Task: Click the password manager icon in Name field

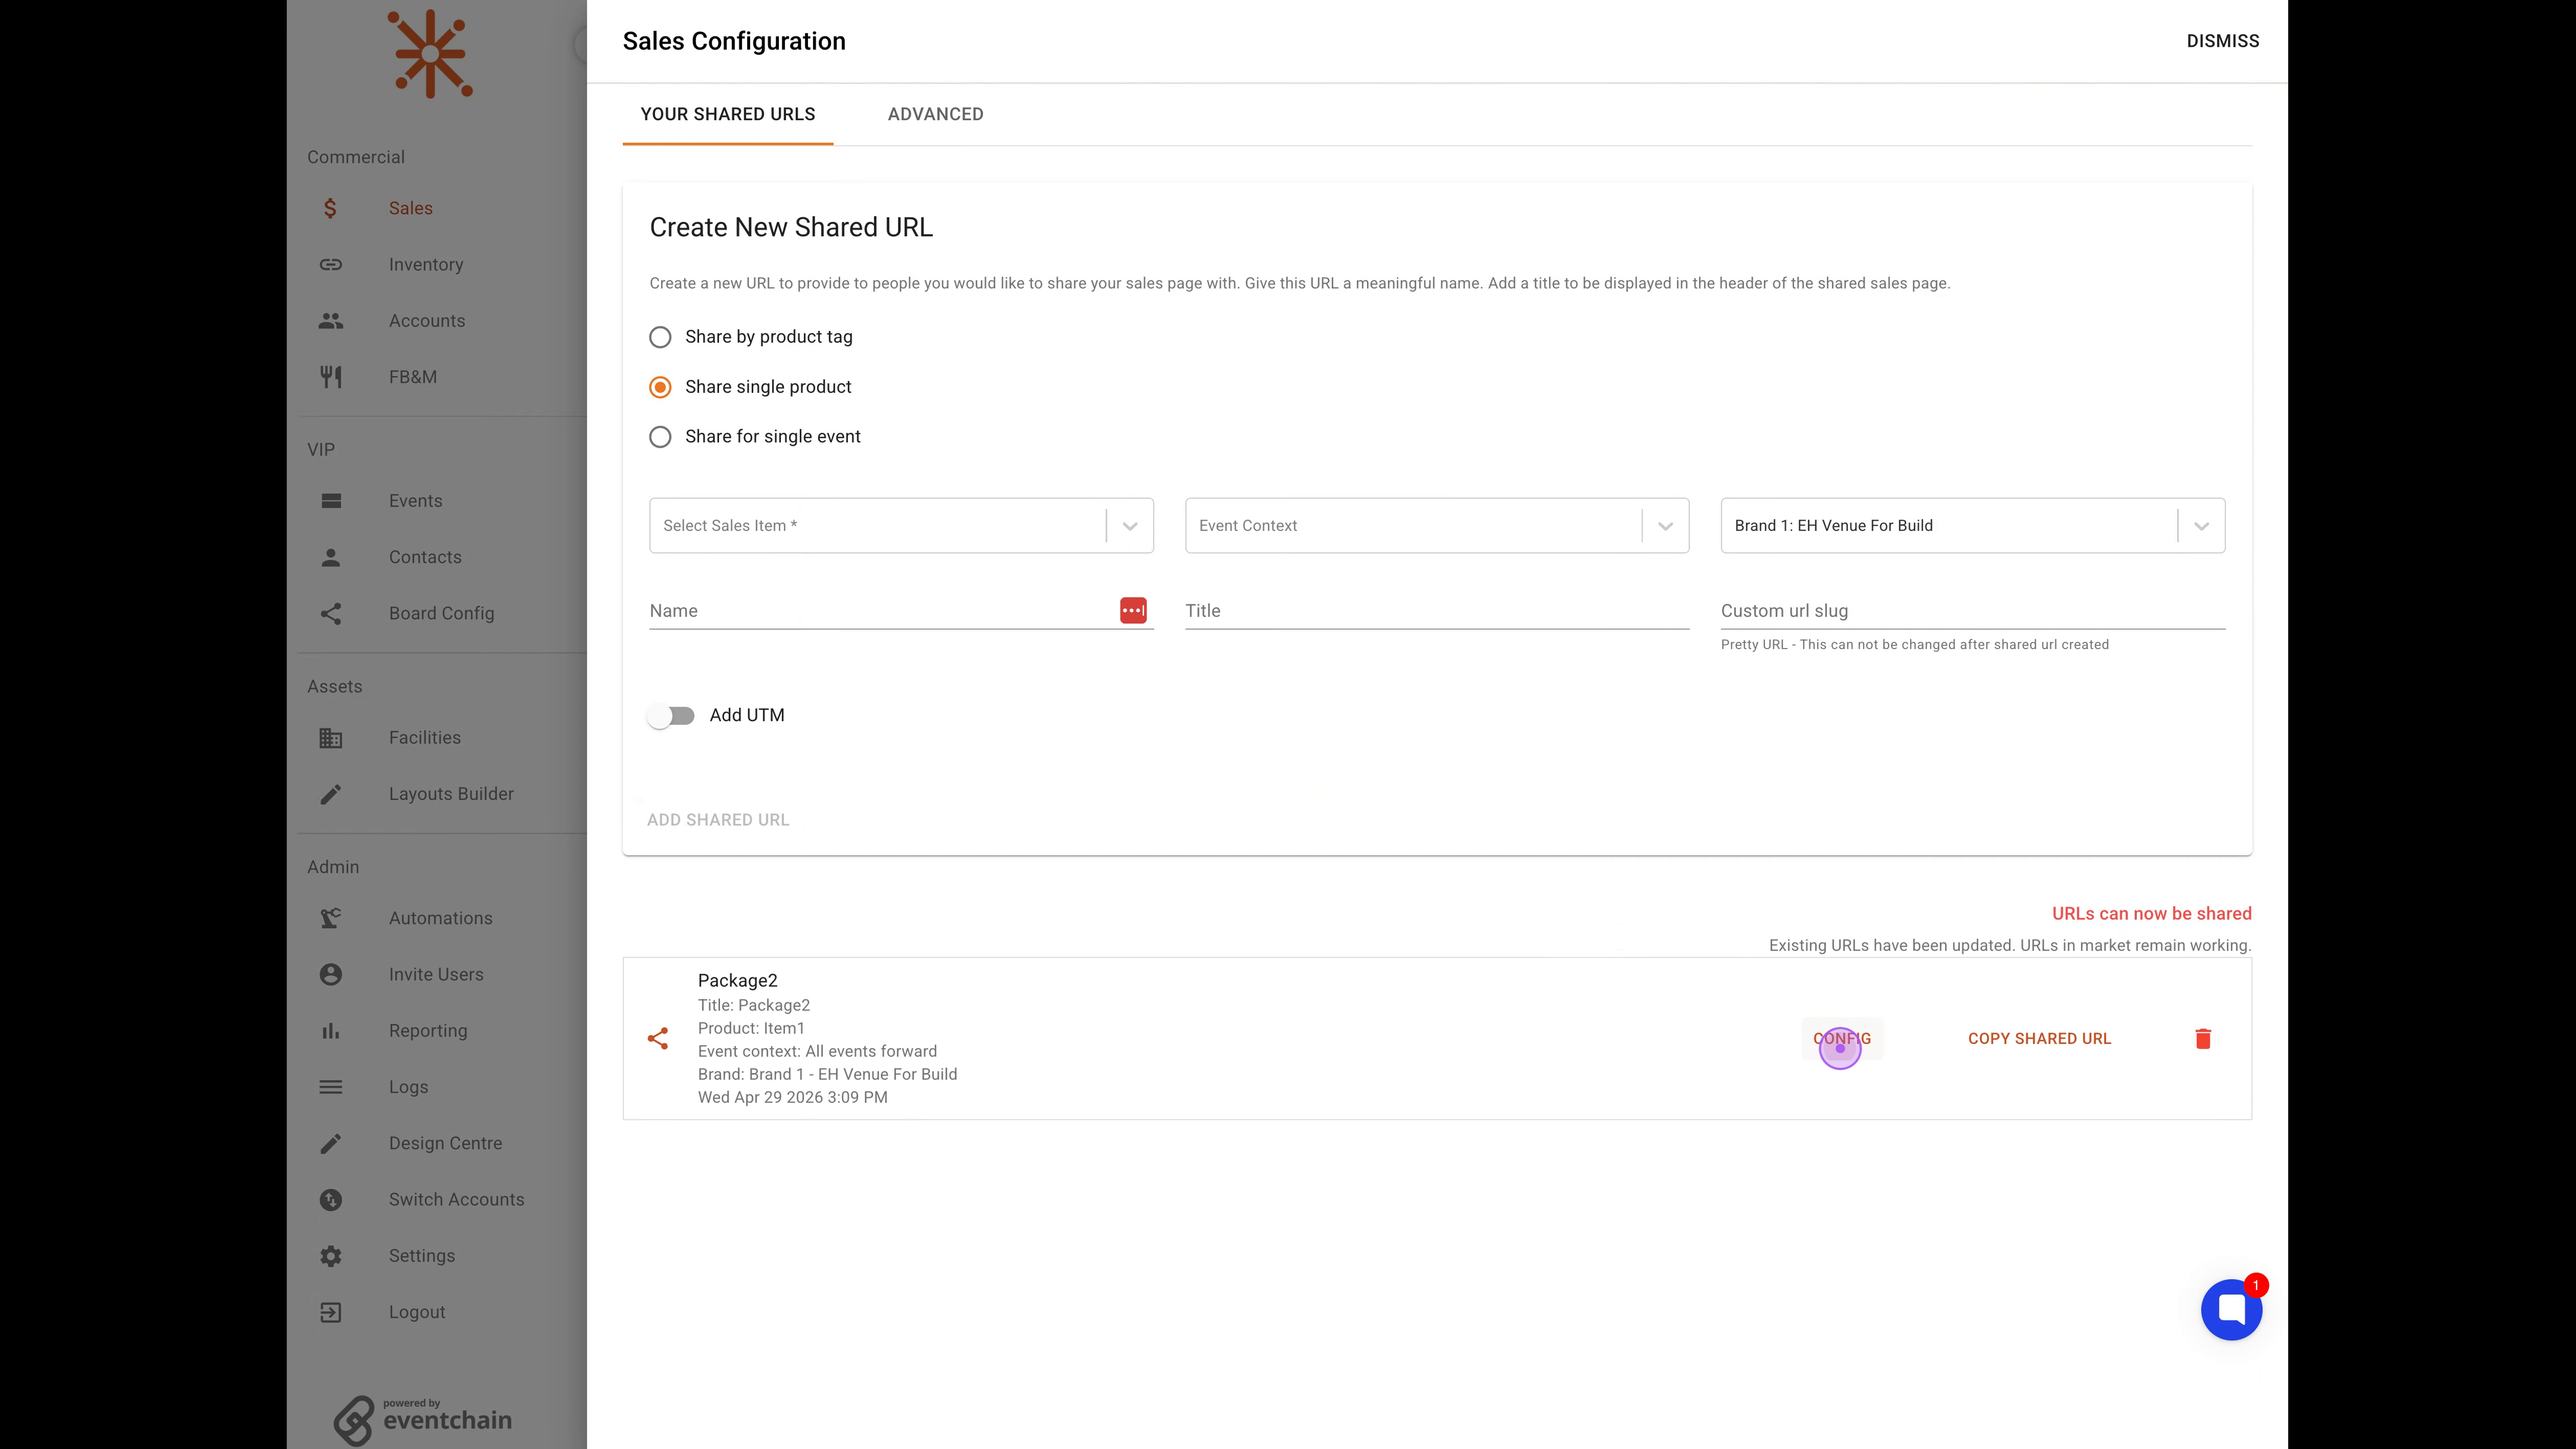Action: [x=1133, y=610]
